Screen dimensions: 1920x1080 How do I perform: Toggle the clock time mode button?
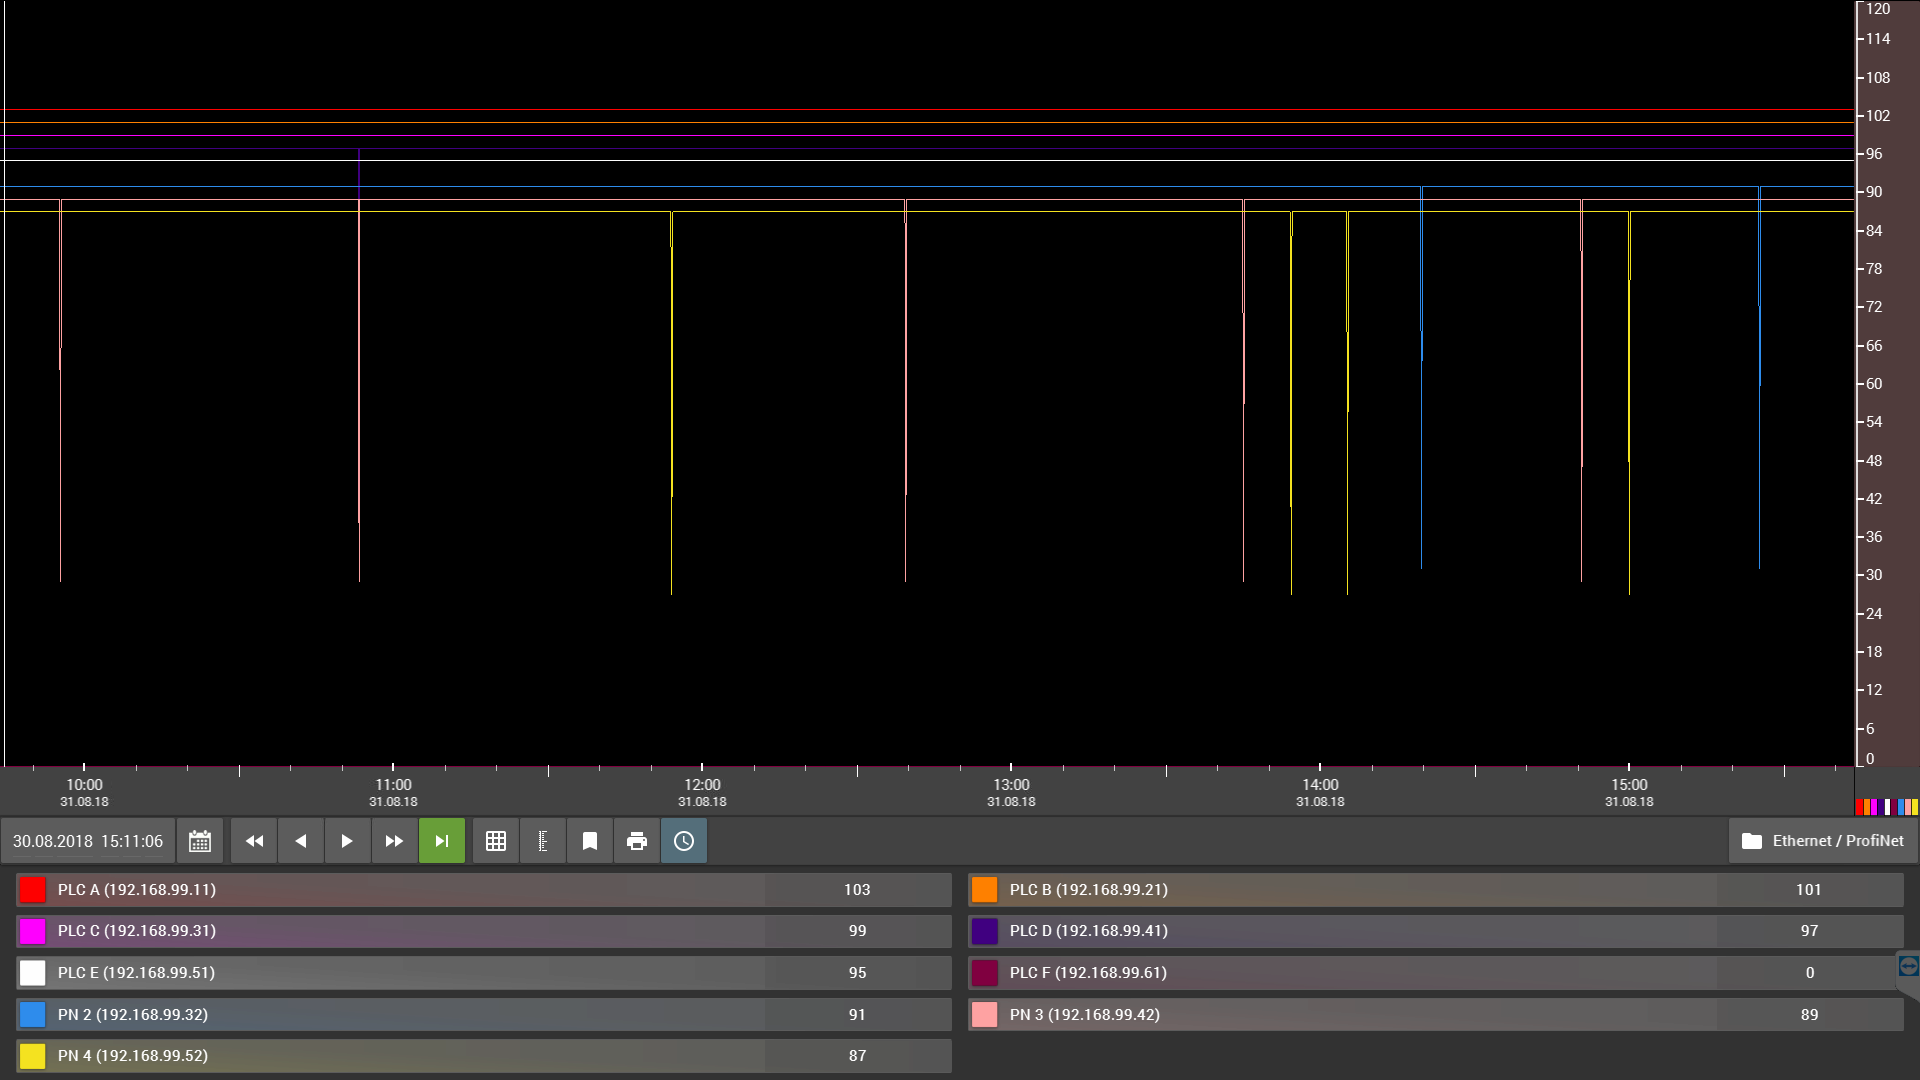[x=684, y=841]
